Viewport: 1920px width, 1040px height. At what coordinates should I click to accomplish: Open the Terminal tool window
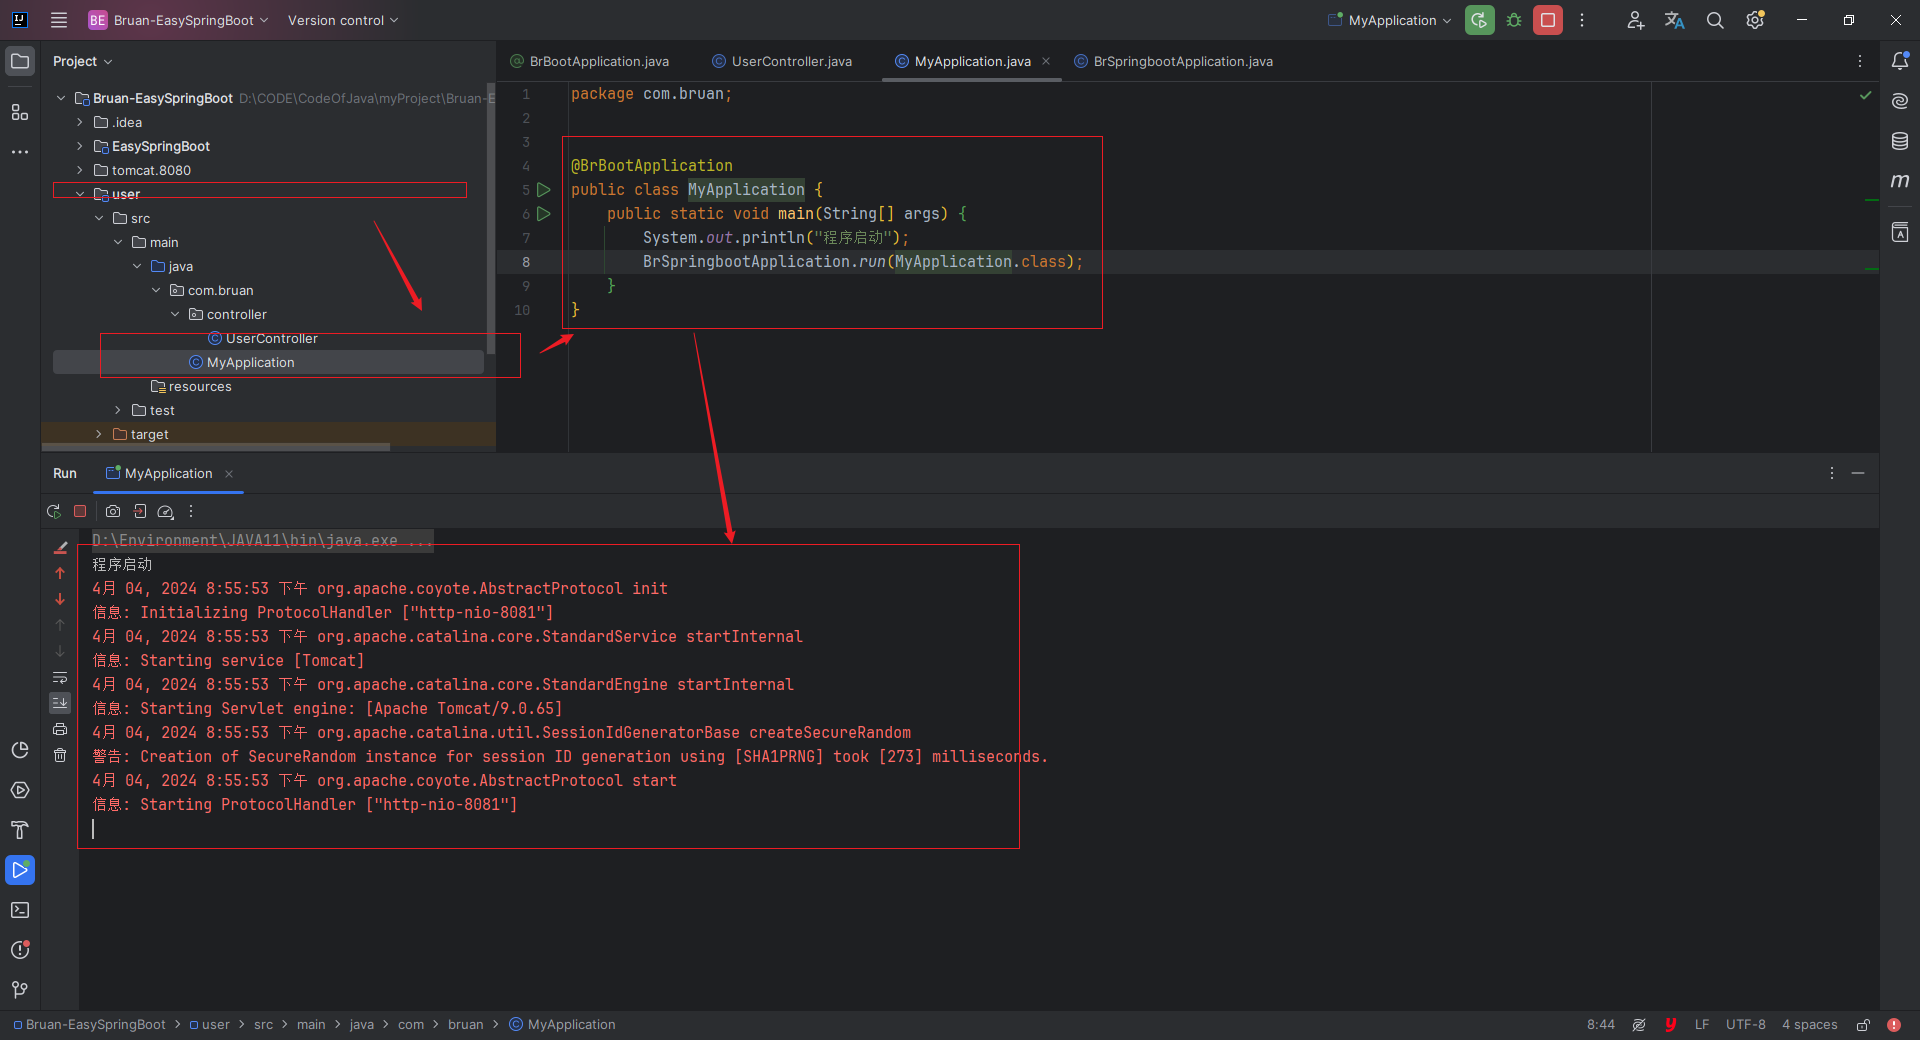coord(20,910)
